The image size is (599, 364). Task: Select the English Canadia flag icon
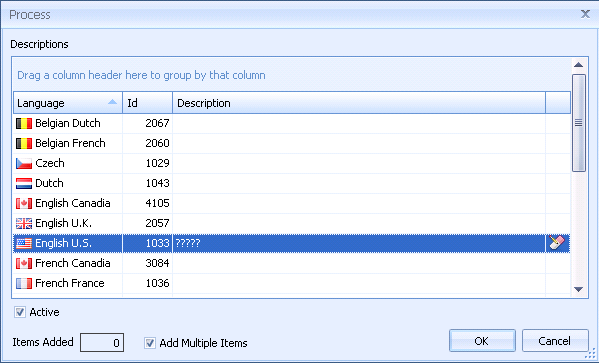(24, 203)
